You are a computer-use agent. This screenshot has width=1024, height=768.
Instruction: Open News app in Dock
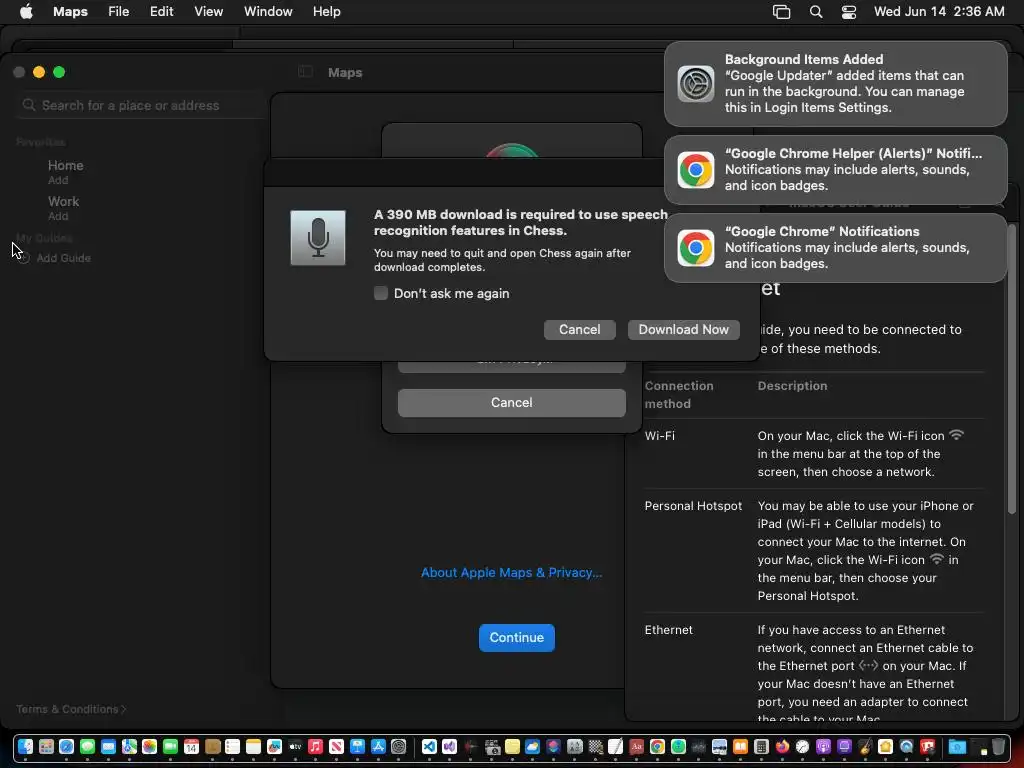tap(336, 746)
